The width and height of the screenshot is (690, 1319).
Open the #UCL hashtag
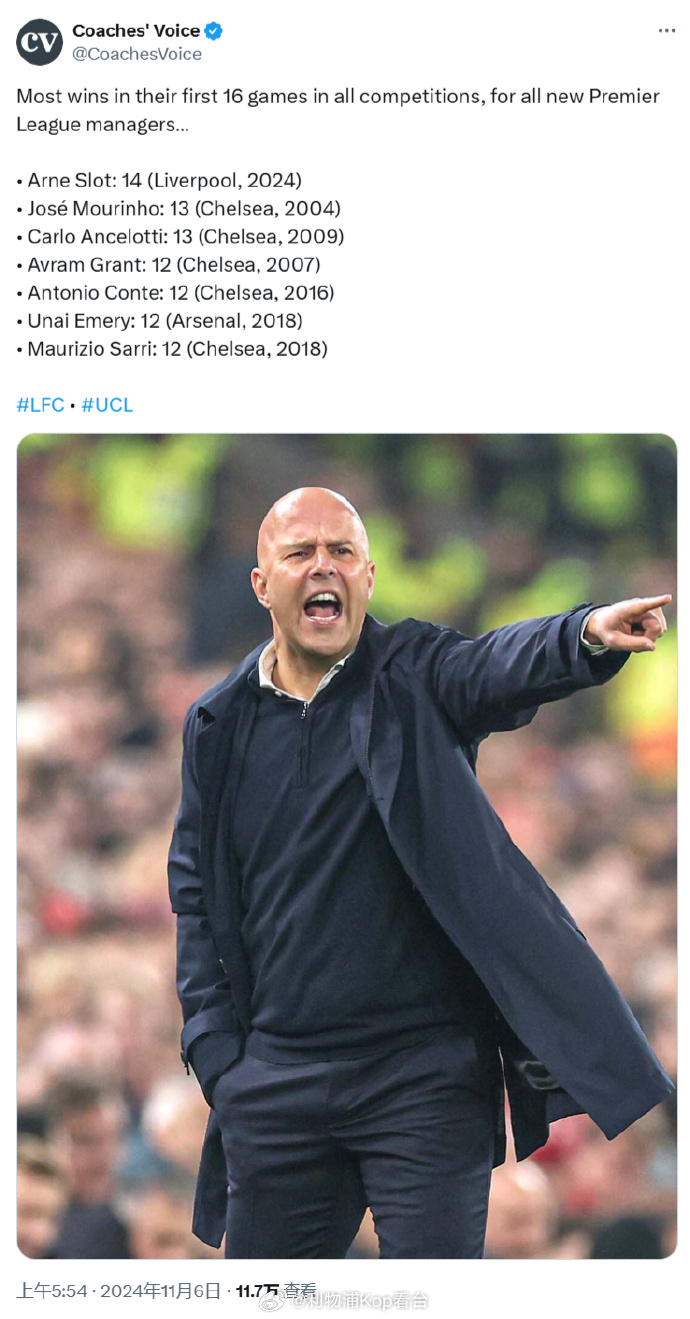point(107,405)
